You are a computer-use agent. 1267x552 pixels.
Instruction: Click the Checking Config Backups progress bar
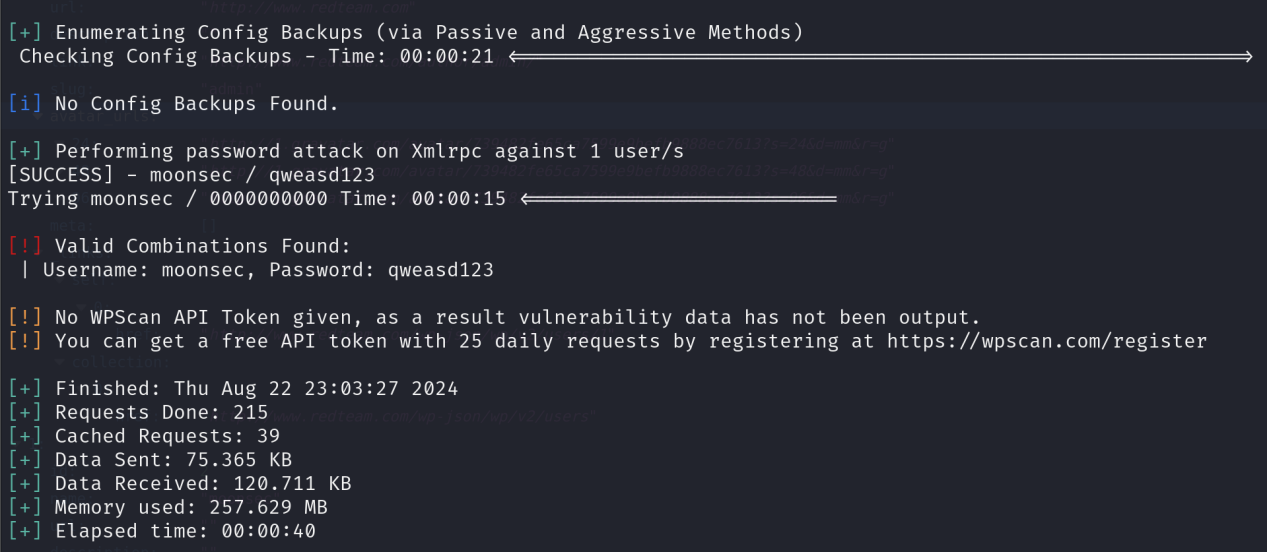pos(880,57)
